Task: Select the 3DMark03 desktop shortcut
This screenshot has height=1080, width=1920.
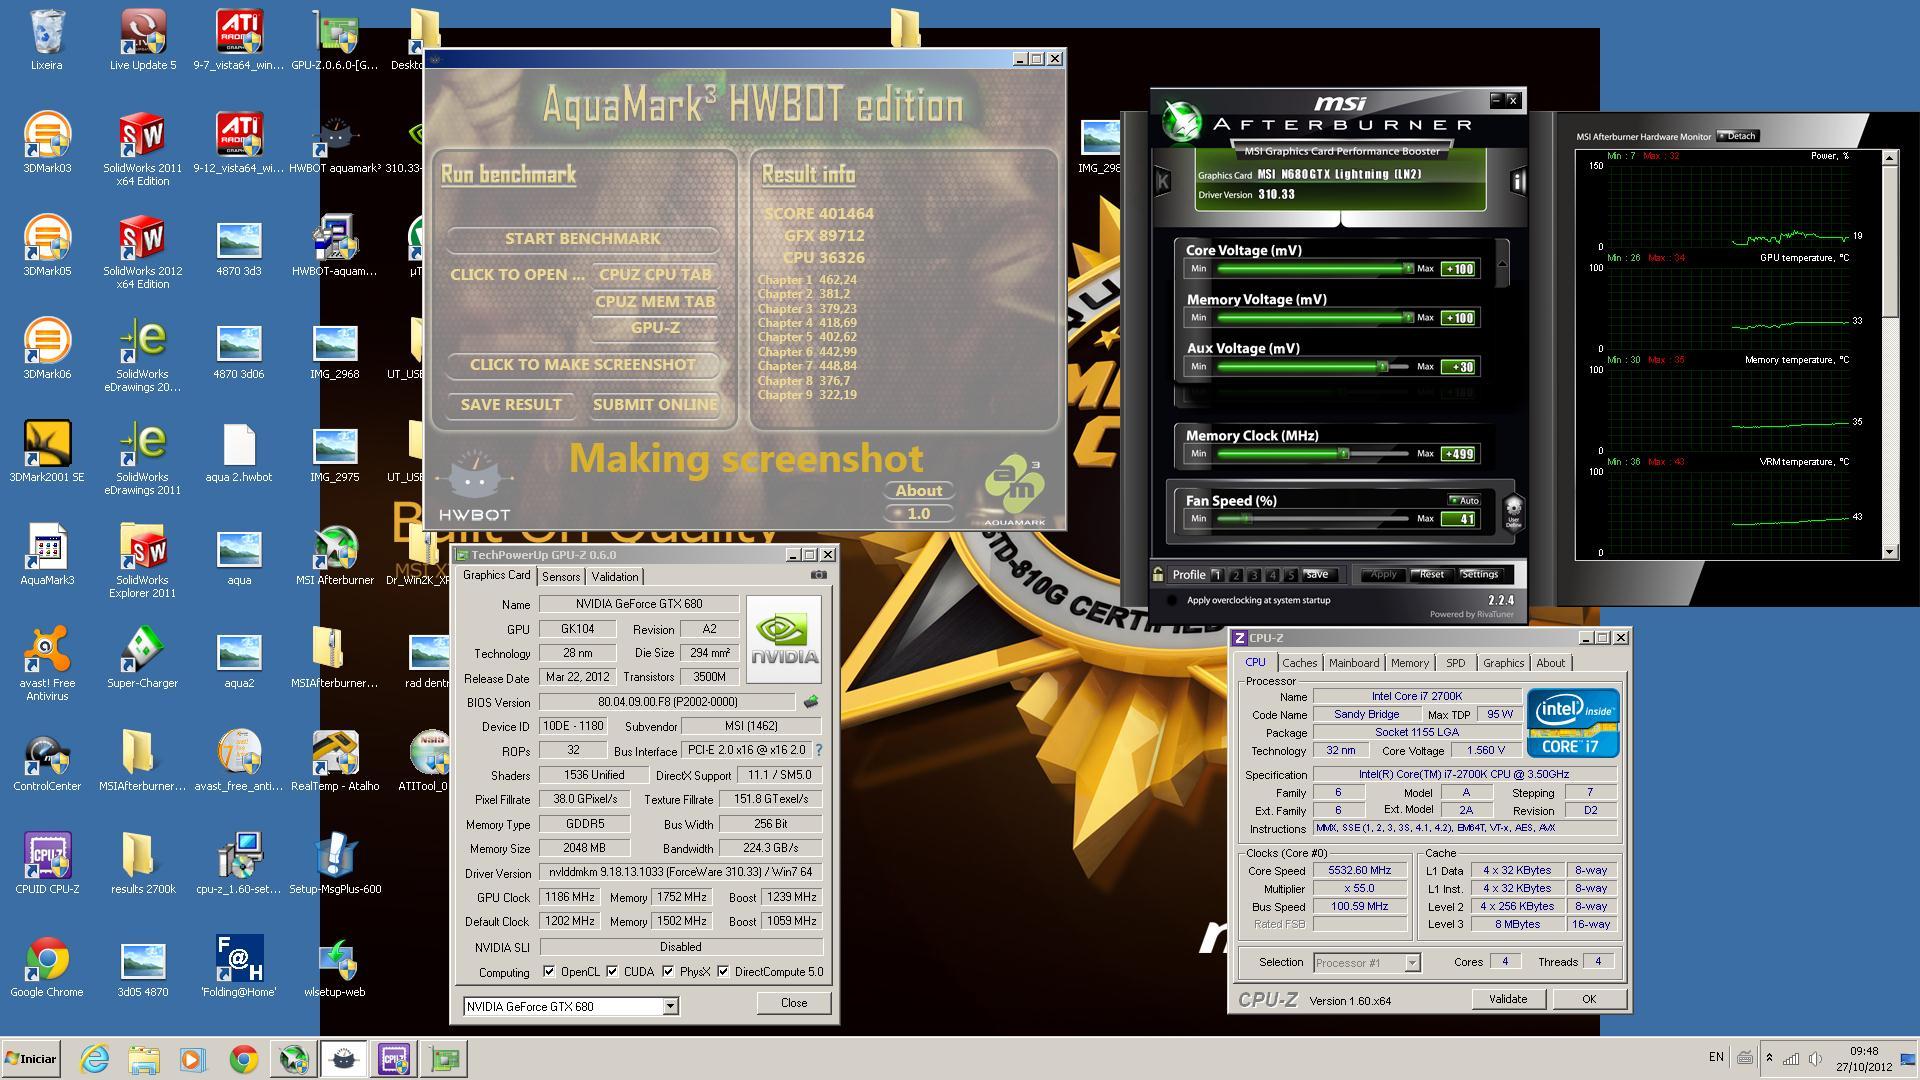Action: pos(47,143)
